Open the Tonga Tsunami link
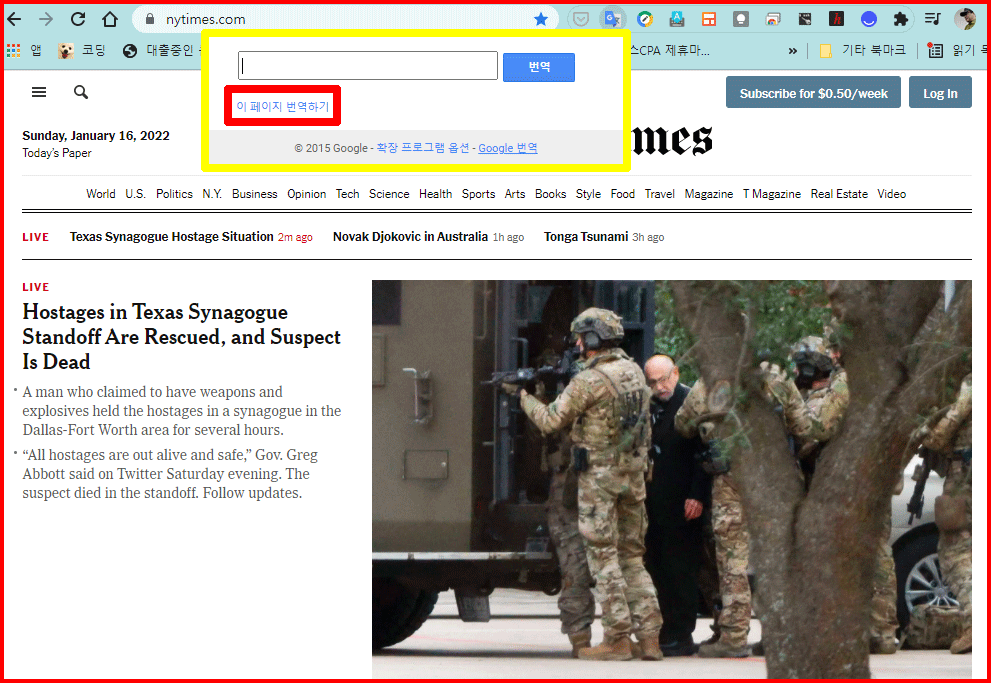 coord(586,237)
